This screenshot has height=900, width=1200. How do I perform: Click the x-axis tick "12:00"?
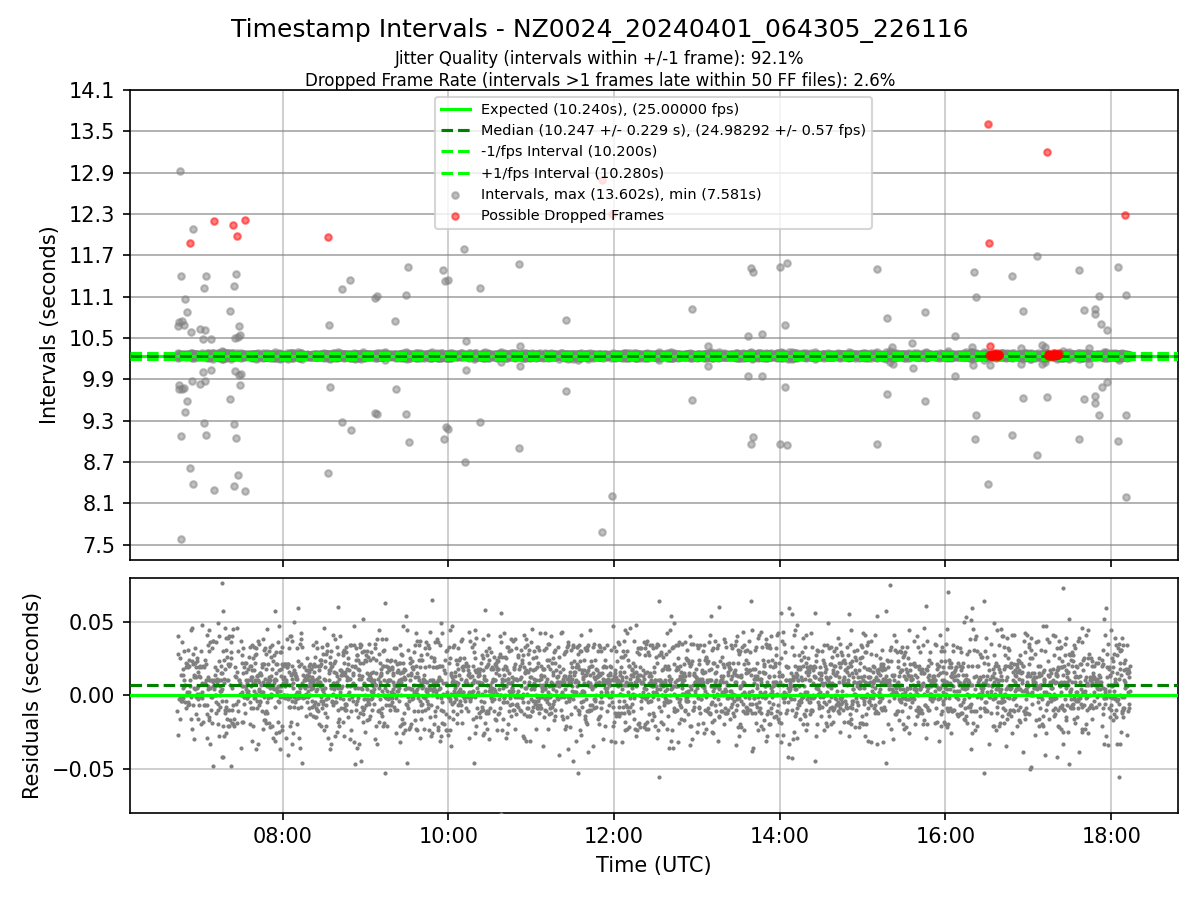(613, 835)
